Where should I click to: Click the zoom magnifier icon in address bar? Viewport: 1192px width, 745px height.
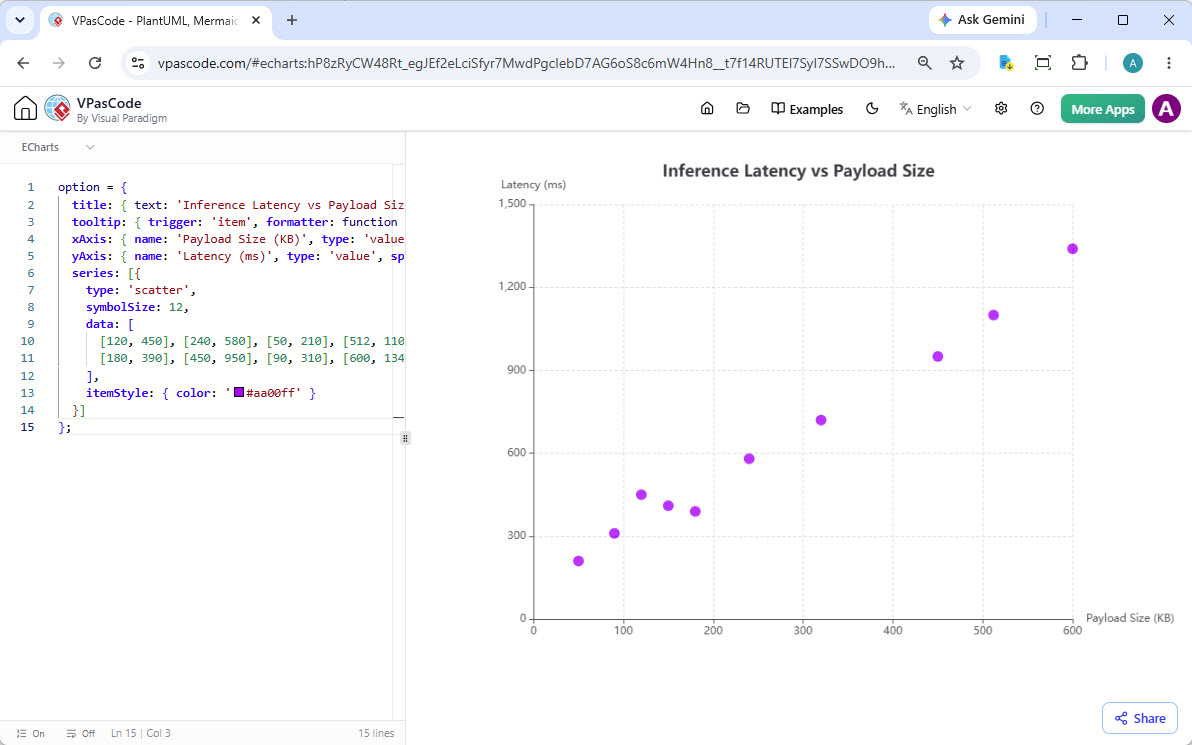[924, 63]
